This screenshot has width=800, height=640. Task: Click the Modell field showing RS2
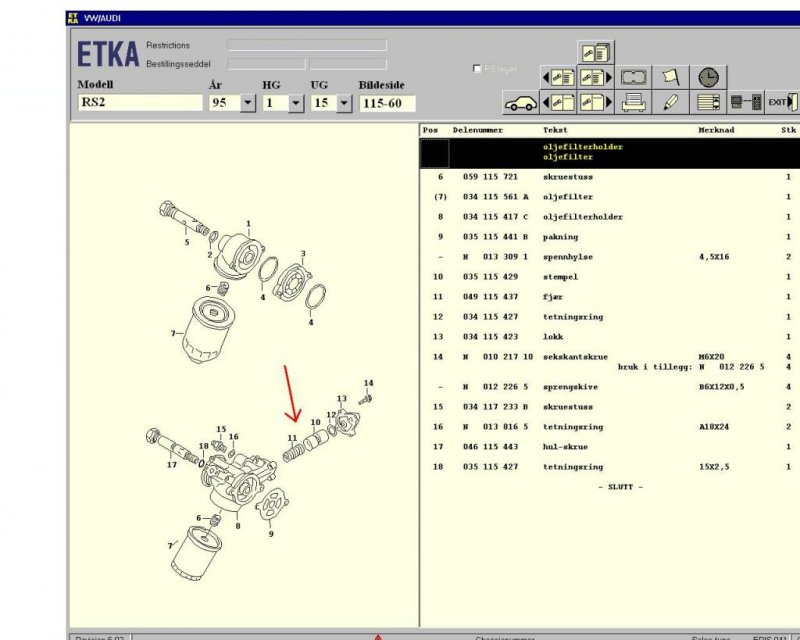click(x=139, y=103)
